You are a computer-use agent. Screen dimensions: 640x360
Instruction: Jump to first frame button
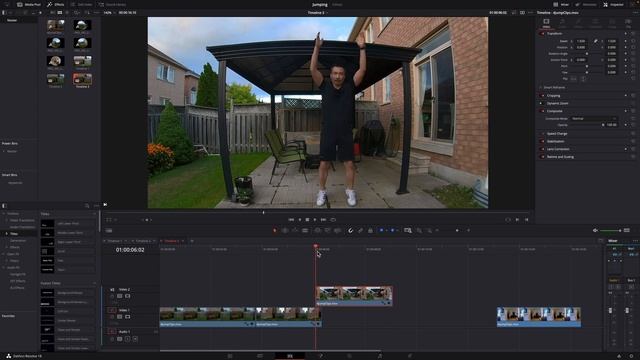click(291, 220)
